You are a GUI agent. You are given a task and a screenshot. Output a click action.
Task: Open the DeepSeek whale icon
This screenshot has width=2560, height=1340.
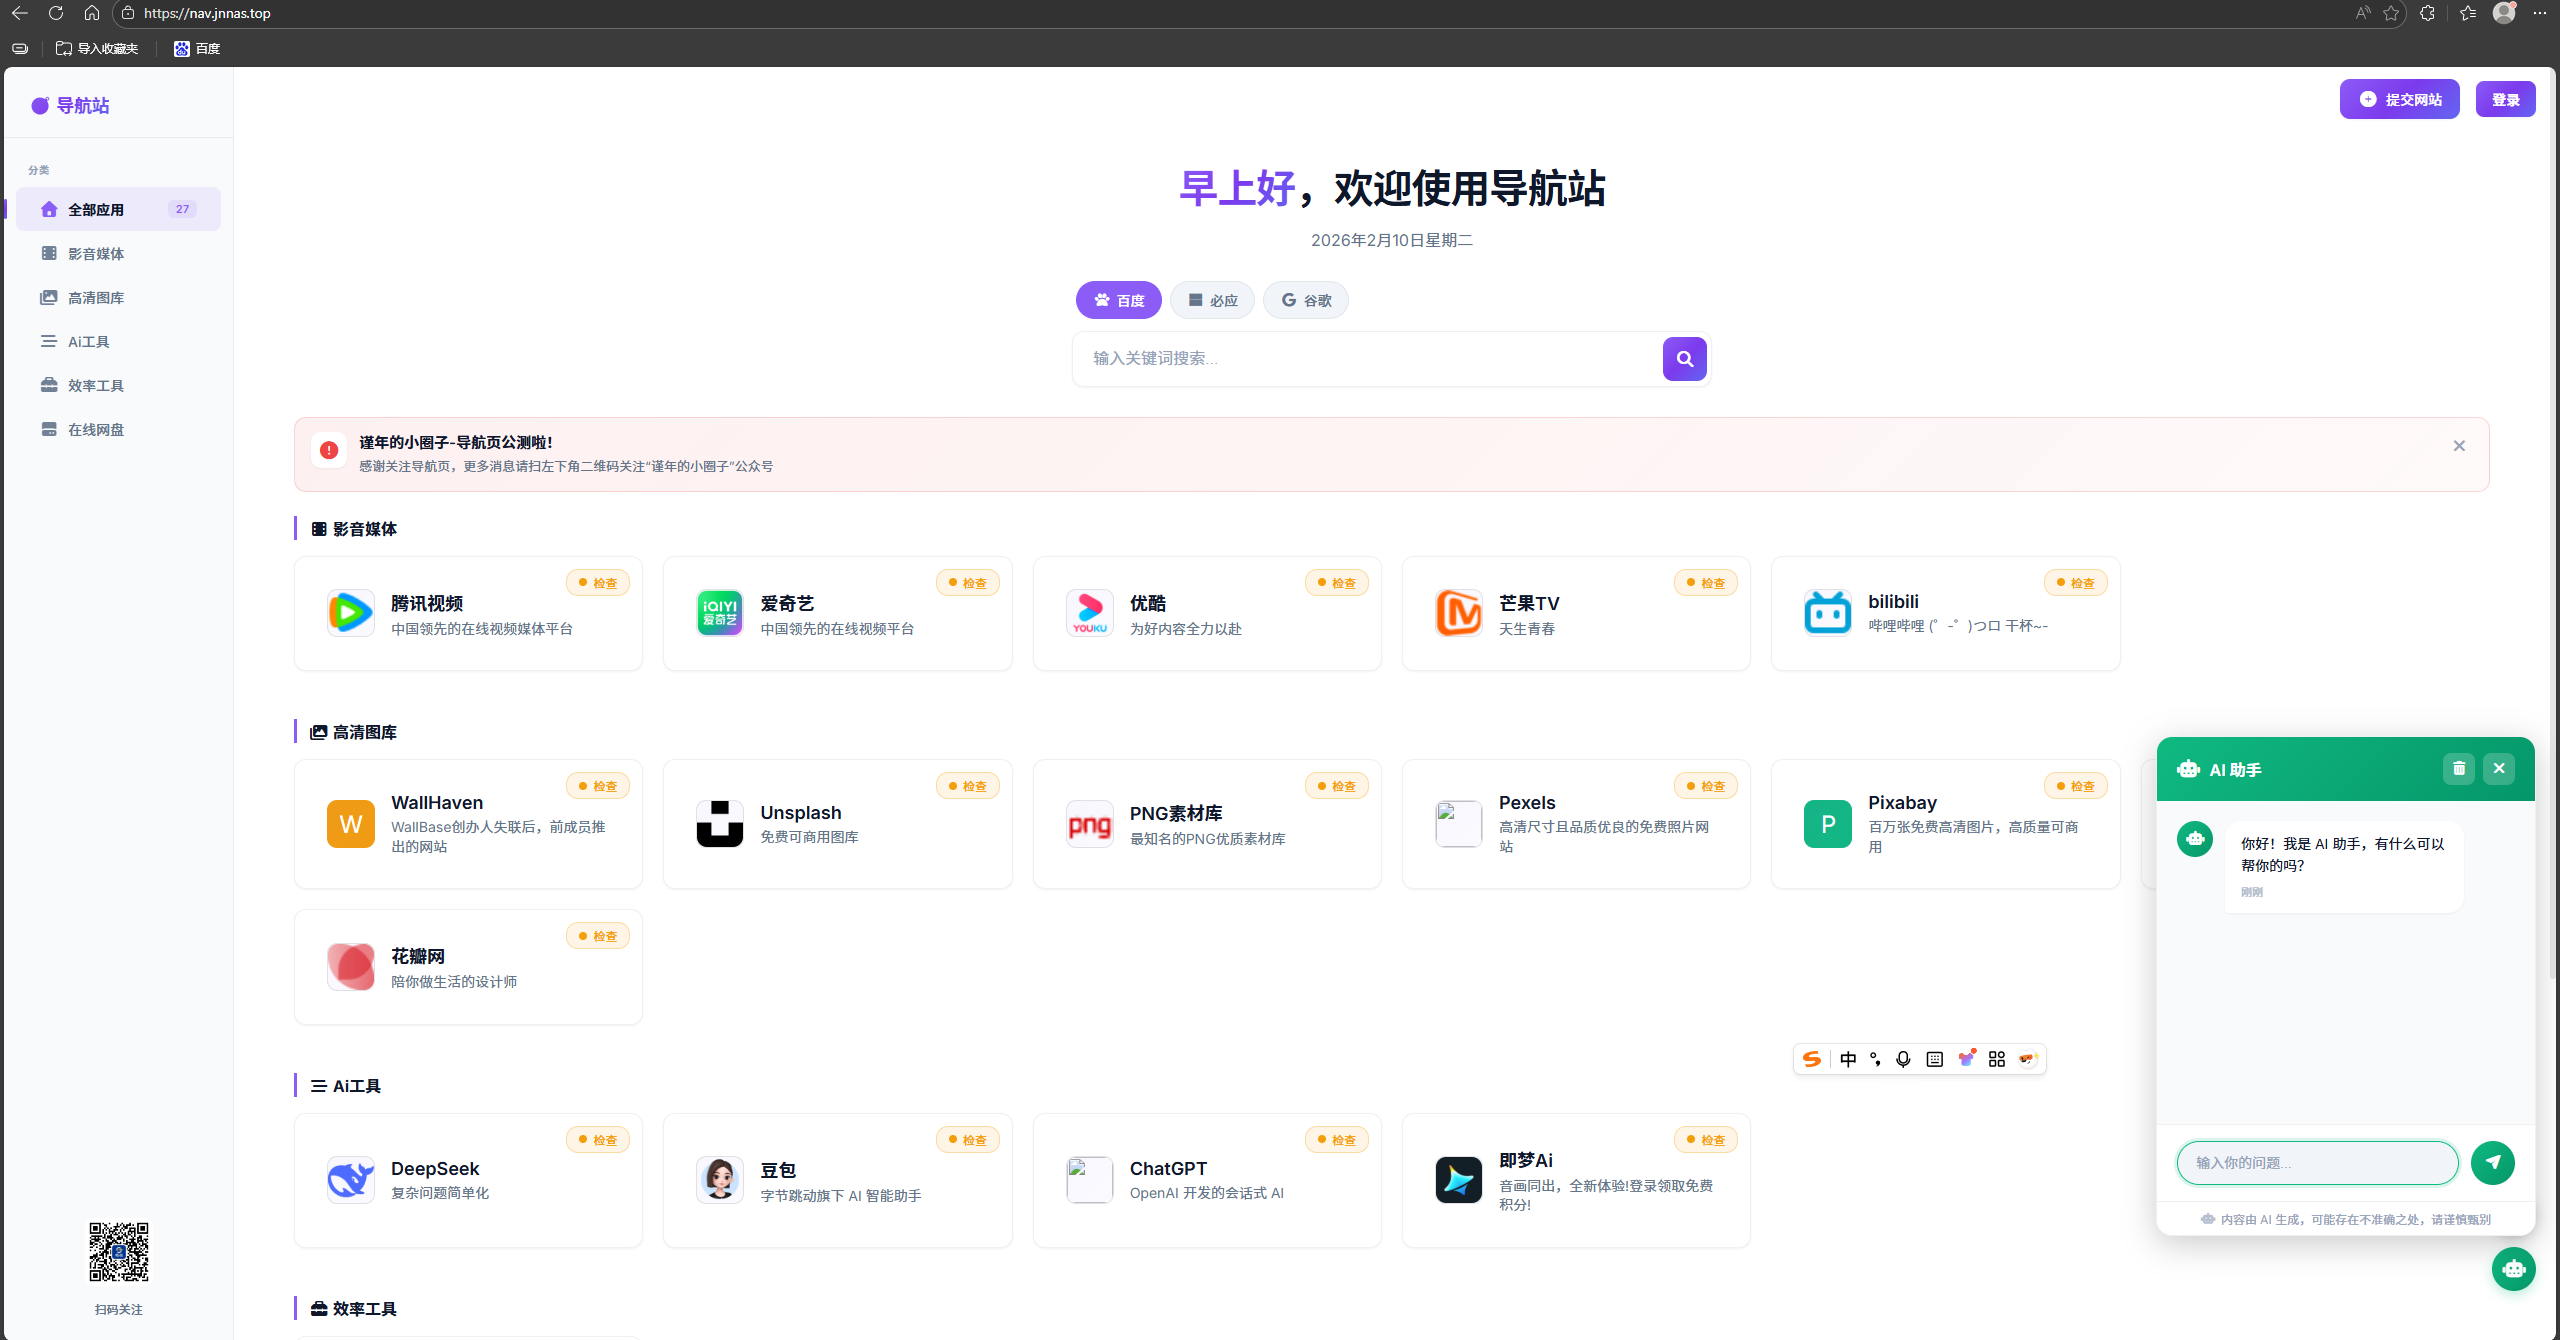pyautogui.click(x=350, y=1180)
